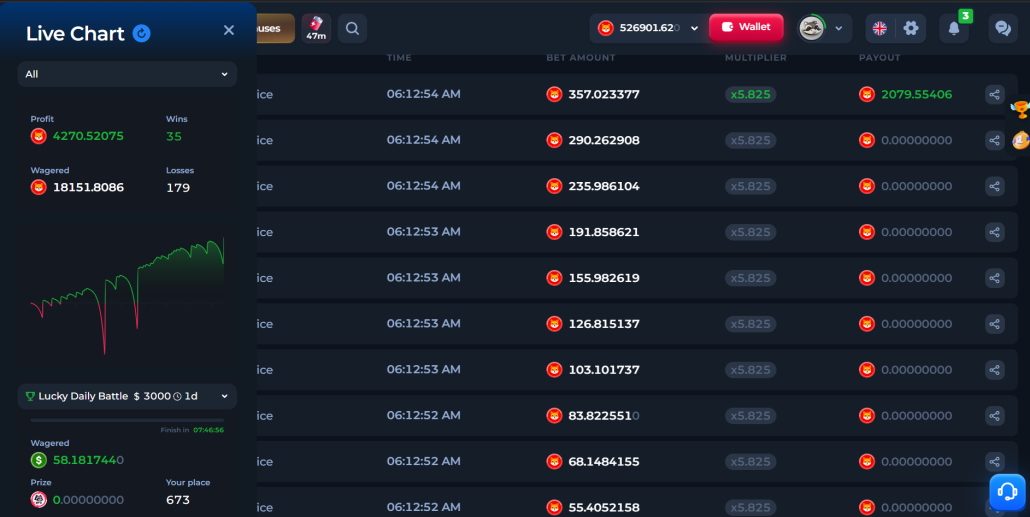The width and height of the screenshot is (1030, 517).
Task: Click the MULTIPLIER column header
Action: [x=755, y=58]
